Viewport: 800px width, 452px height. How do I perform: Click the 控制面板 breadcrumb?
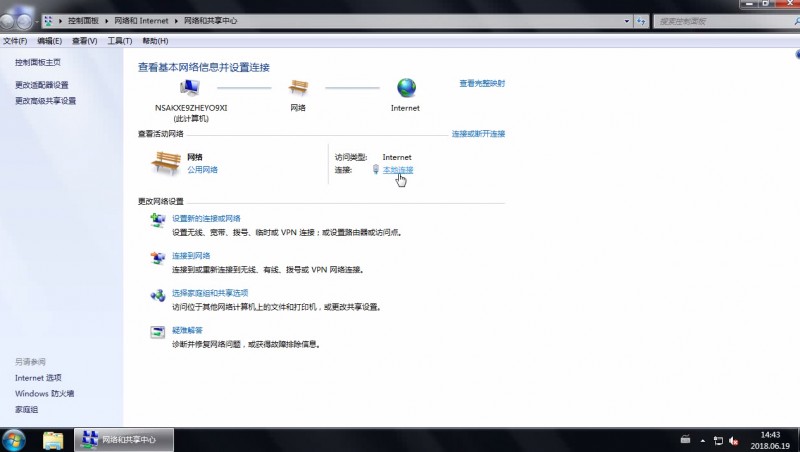[x=83, y=21]
